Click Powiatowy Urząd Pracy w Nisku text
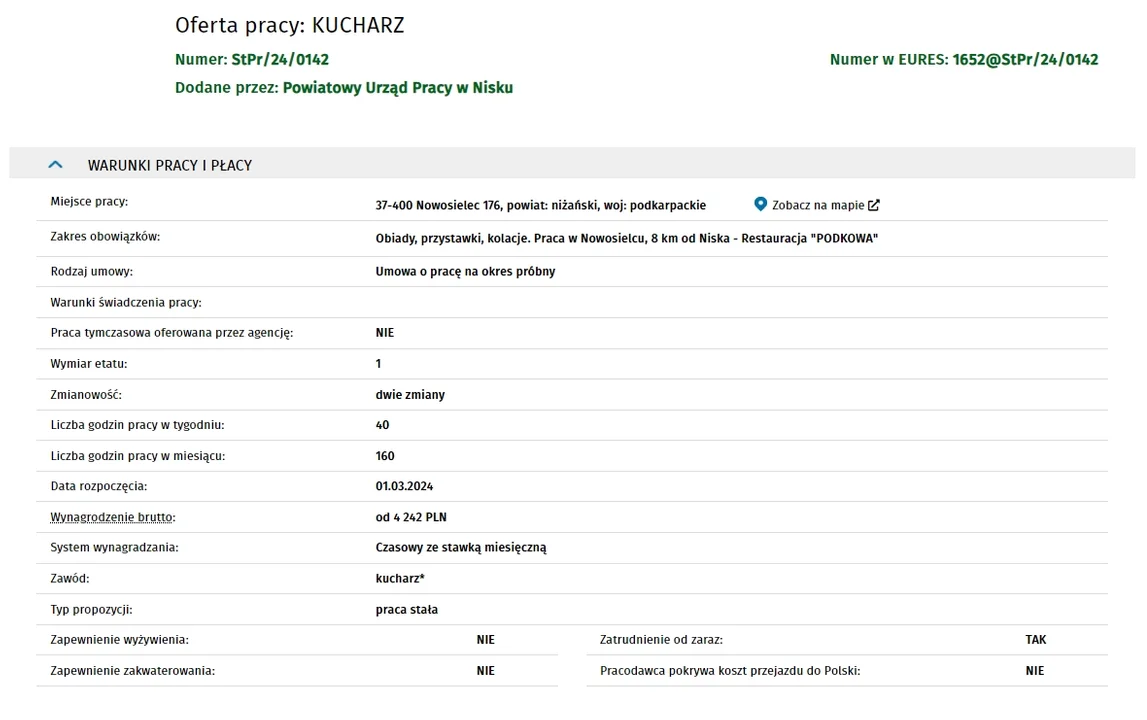The height and width of the screenshot is (720, 1147). tap(398, 88)
